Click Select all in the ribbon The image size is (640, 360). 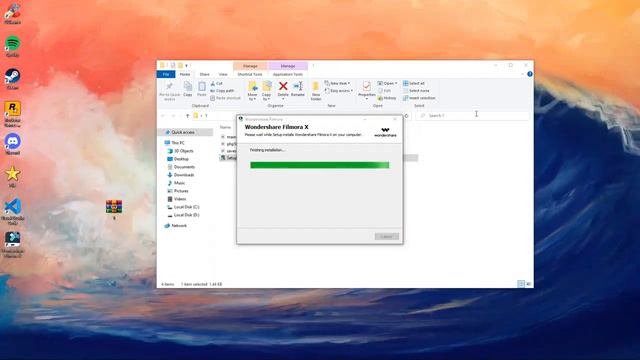coord(414,83)
